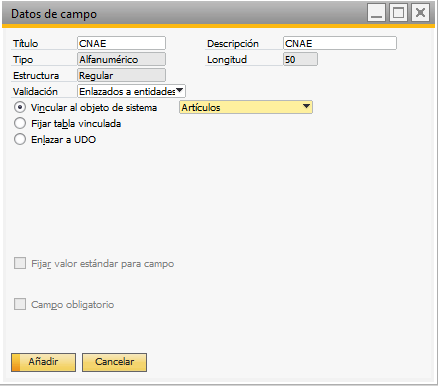The image size is (438, 386).
Task: Click the Título label
Action: pos(25,44)
